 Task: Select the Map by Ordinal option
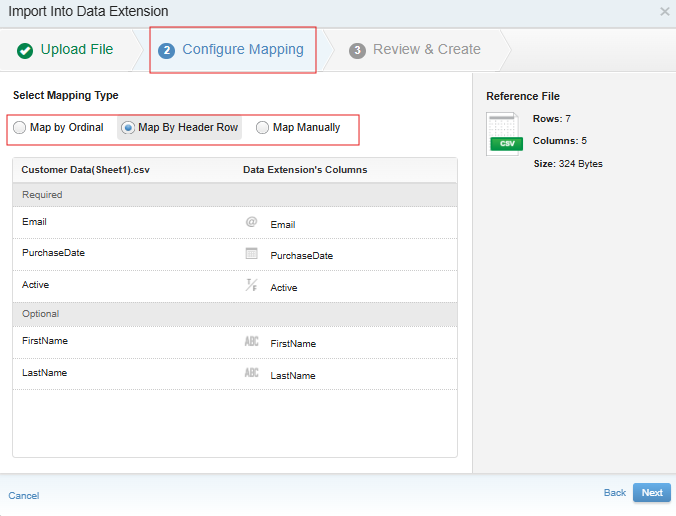click(21, 128)
